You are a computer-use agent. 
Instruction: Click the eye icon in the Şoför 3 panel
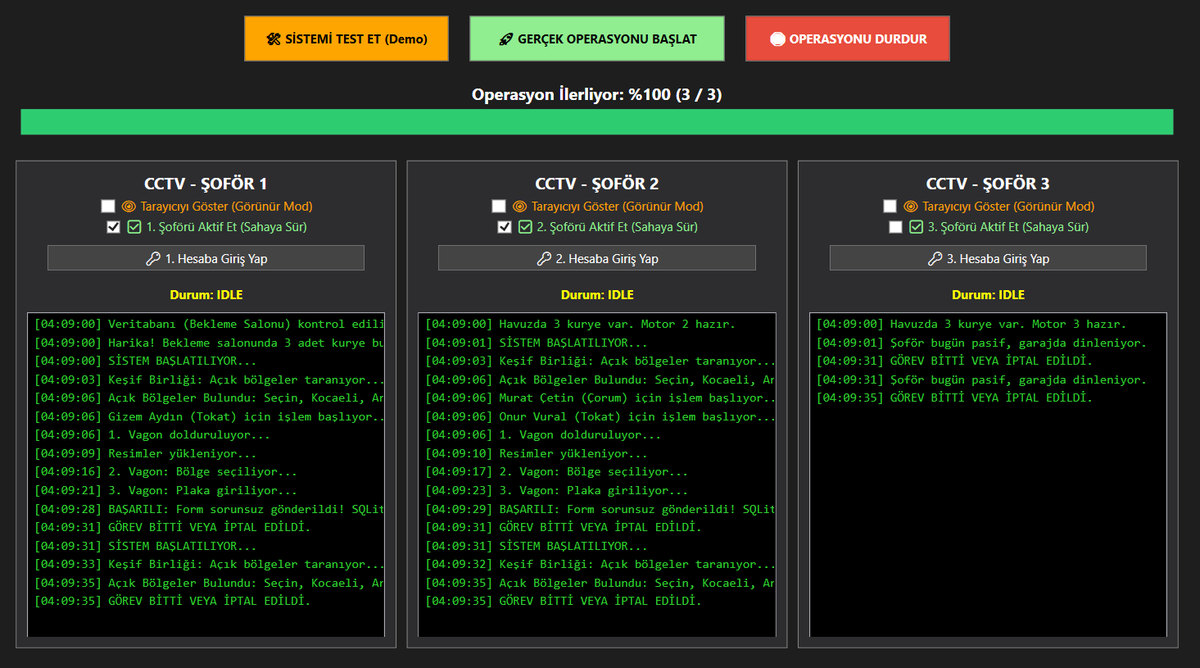[910, 206]
